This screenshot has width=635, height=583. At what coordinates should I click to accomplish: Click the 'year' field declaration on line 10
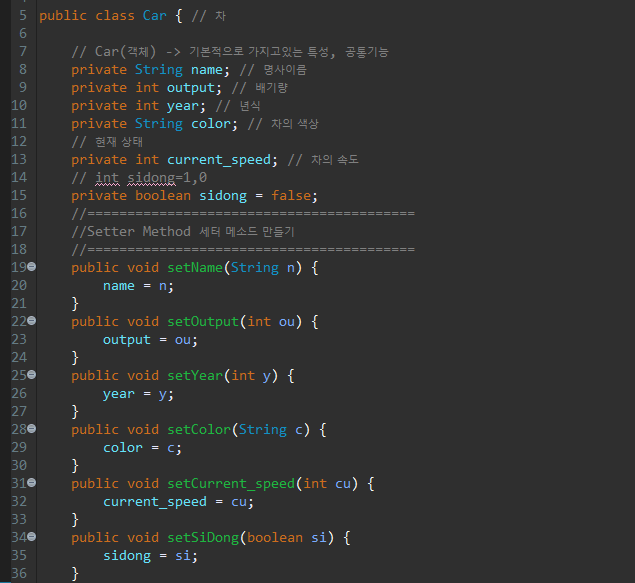[183, 106]
